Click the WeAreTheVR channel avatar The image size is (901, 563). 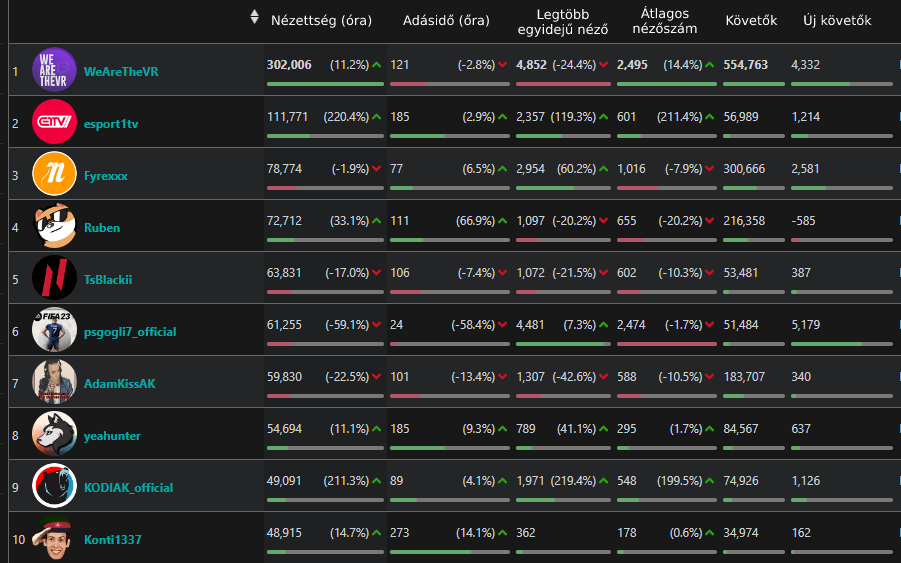[x=54, y=71]
